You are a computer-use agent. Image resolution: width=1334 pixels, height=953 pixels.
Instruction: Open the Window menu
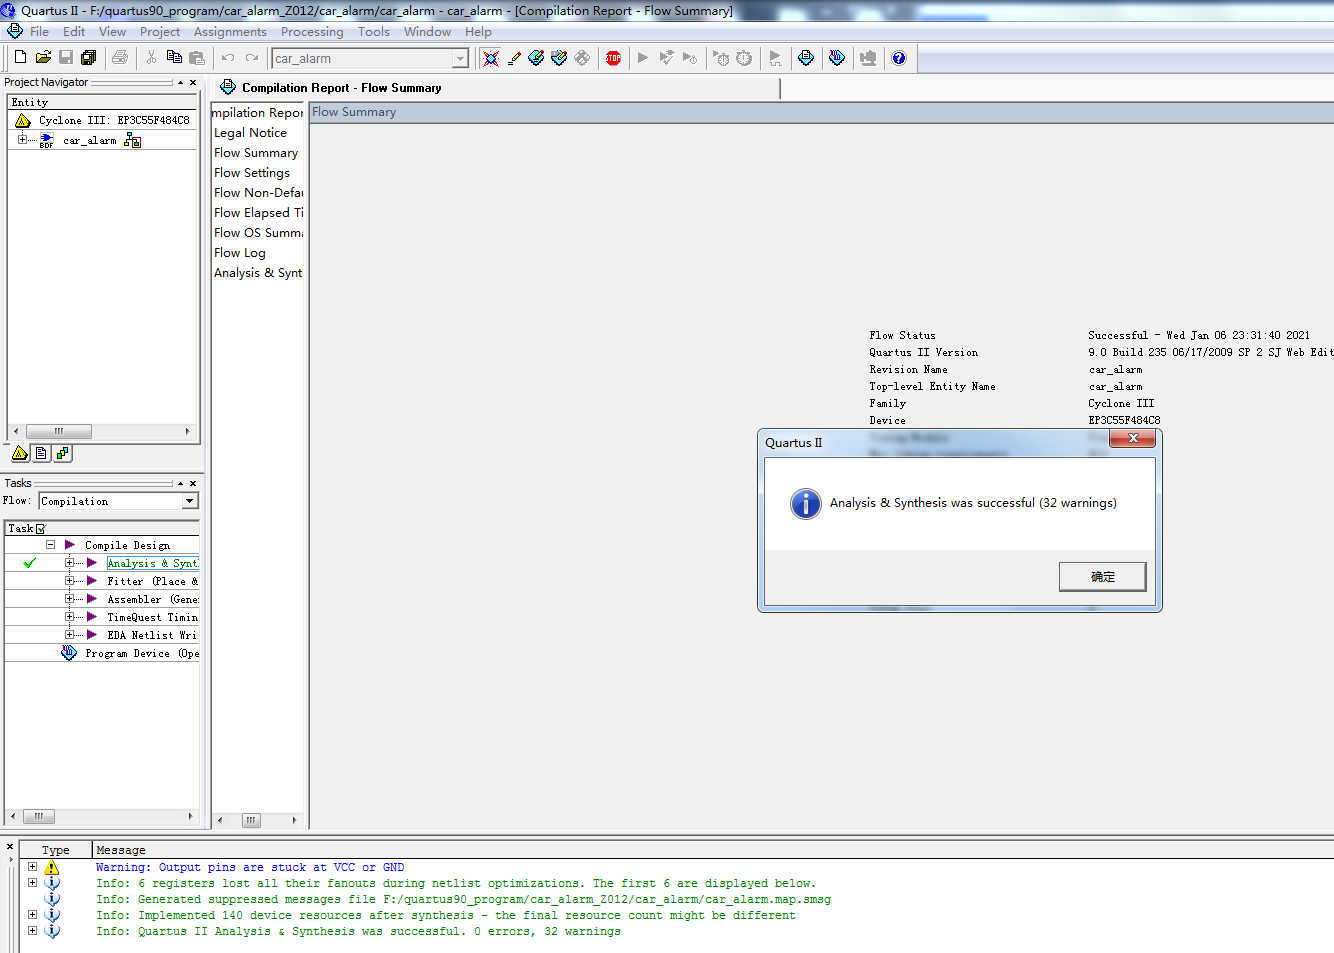(x=427, y=32)
